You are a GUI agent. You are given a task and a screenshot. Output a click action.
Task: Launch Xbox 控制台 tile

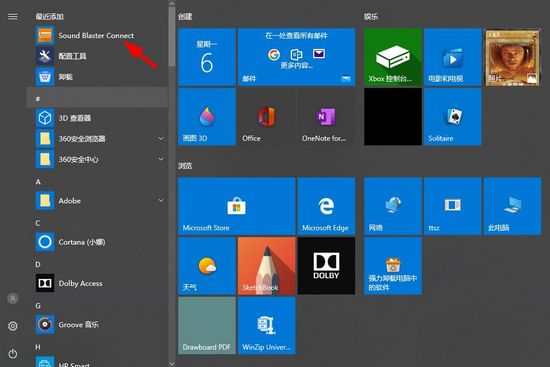(393, 57)
